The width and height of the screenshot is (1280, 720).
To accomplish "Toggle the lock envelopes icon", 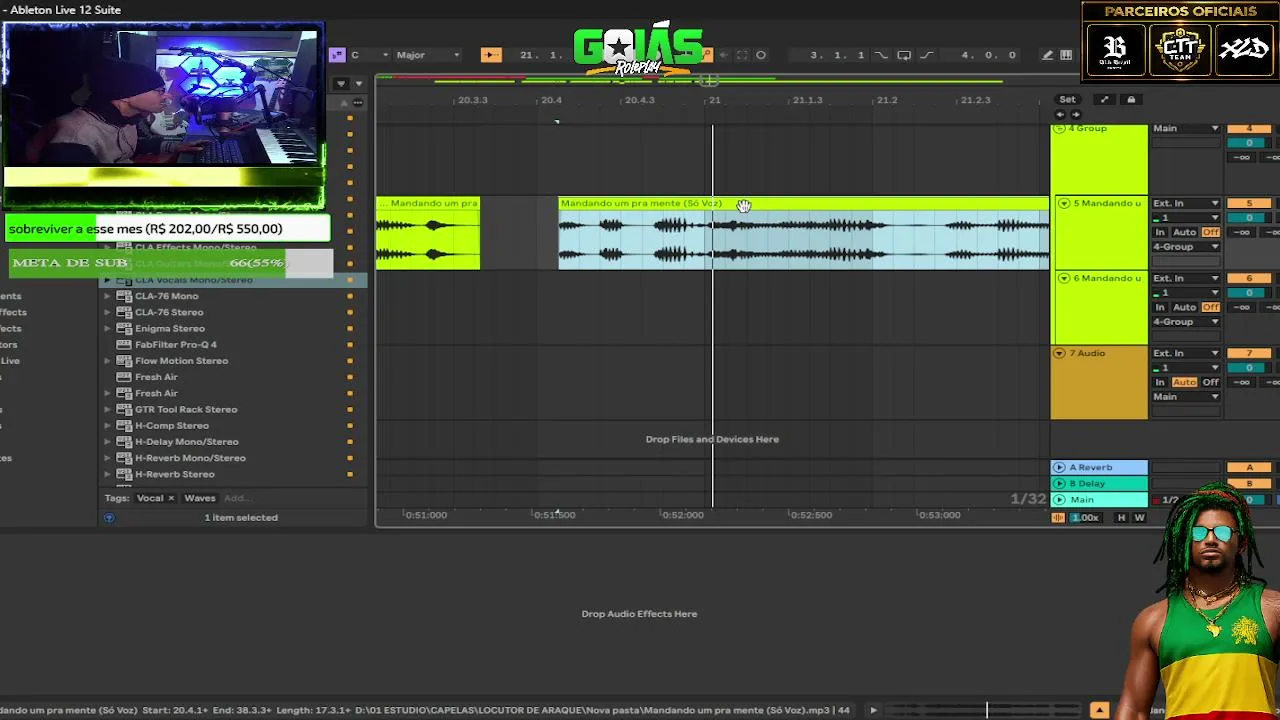I will point(1131,99).
